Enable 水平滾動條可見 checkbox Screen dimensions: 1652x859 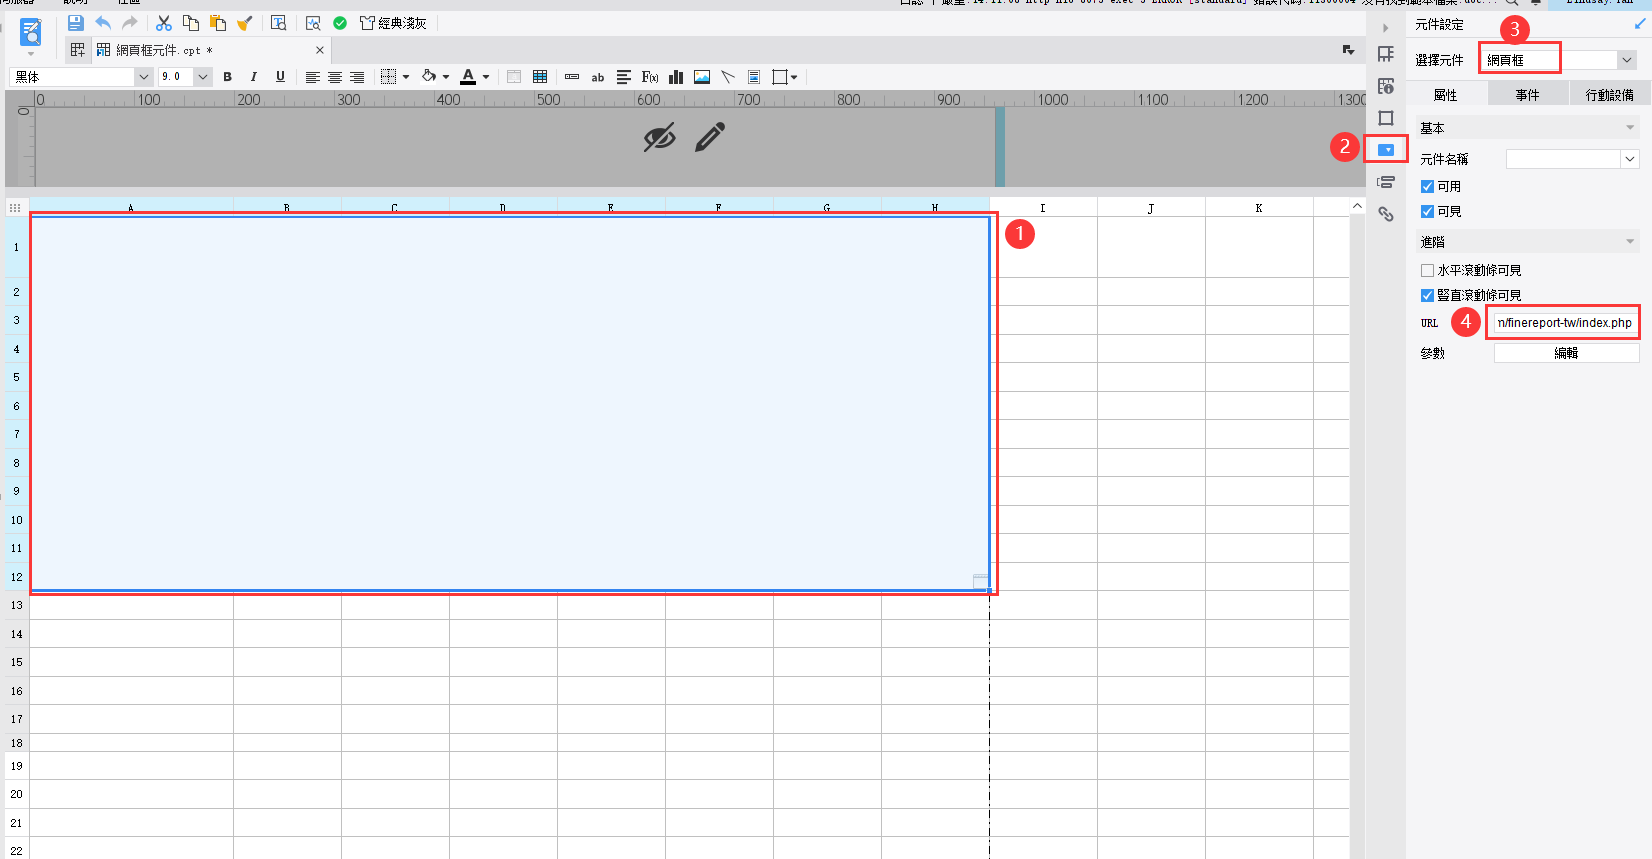tap(1427, 270)
